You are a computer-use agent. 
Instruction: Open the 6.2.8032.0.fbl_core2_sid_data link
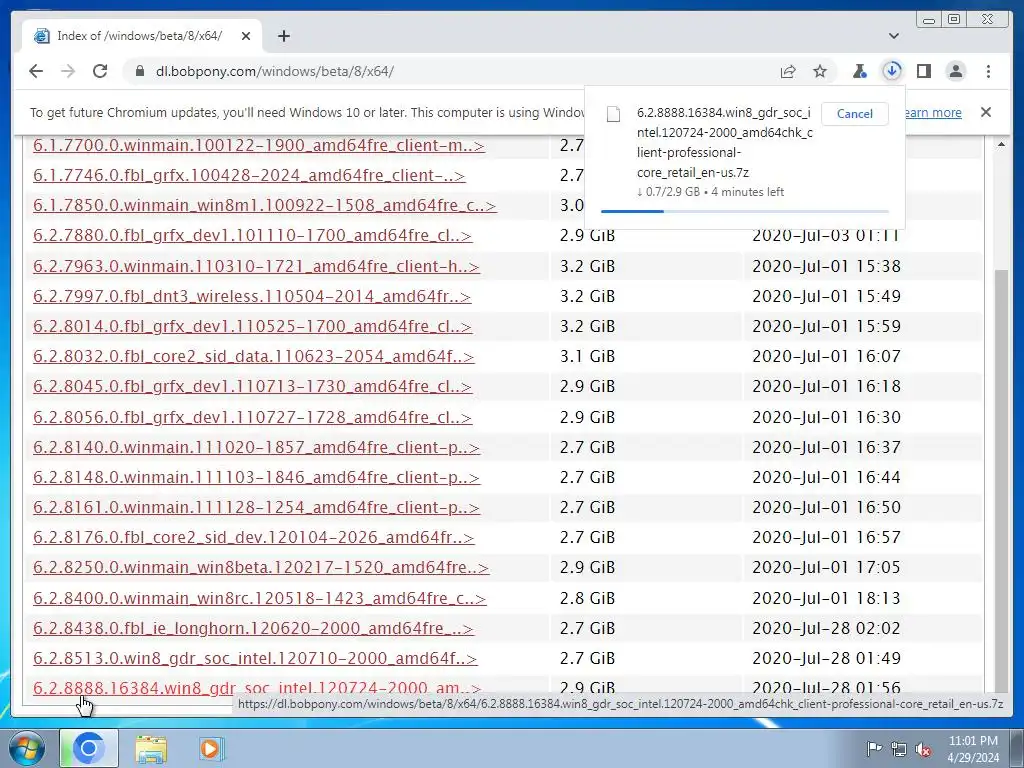tap(253, 357)
